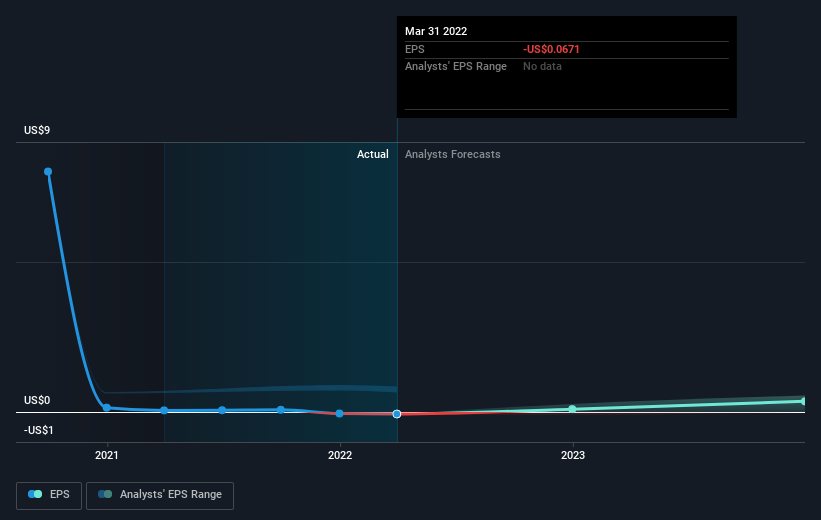821x520 pixels.
Task: Select the forecast data point at 2023
Action: pos(572,409)
